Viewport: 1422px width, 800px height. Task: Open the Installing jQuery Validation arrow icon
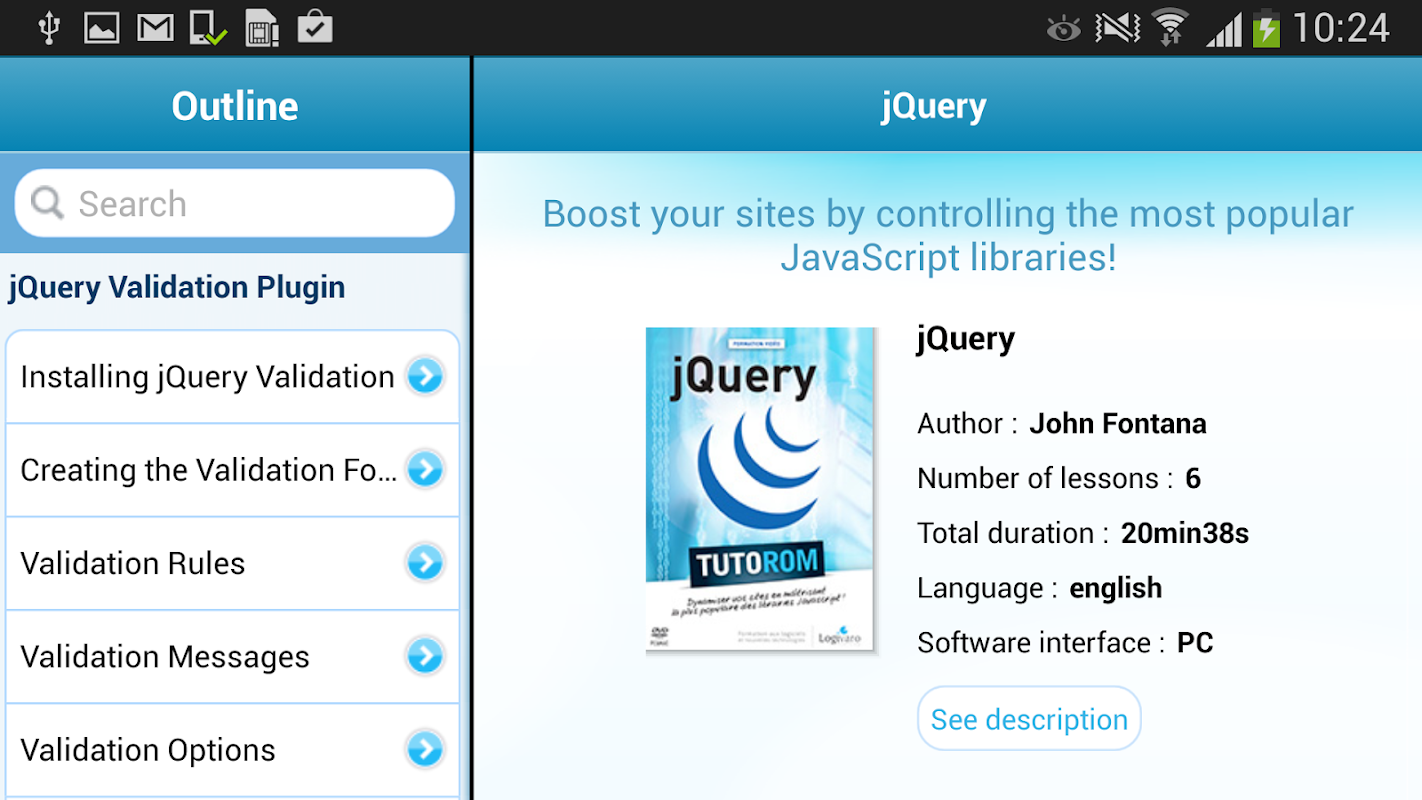425,377
